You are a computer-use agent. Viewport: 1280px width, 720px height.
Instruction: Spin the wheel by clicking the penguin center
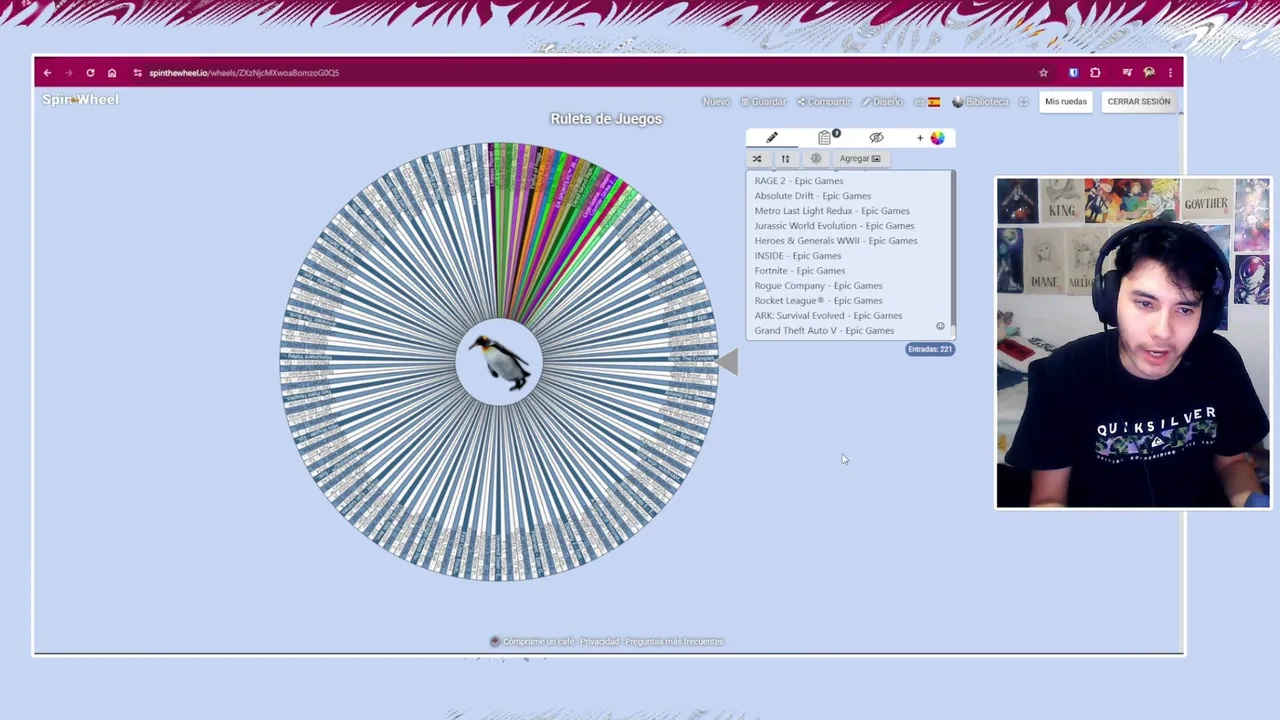click(x=499, y=362)
